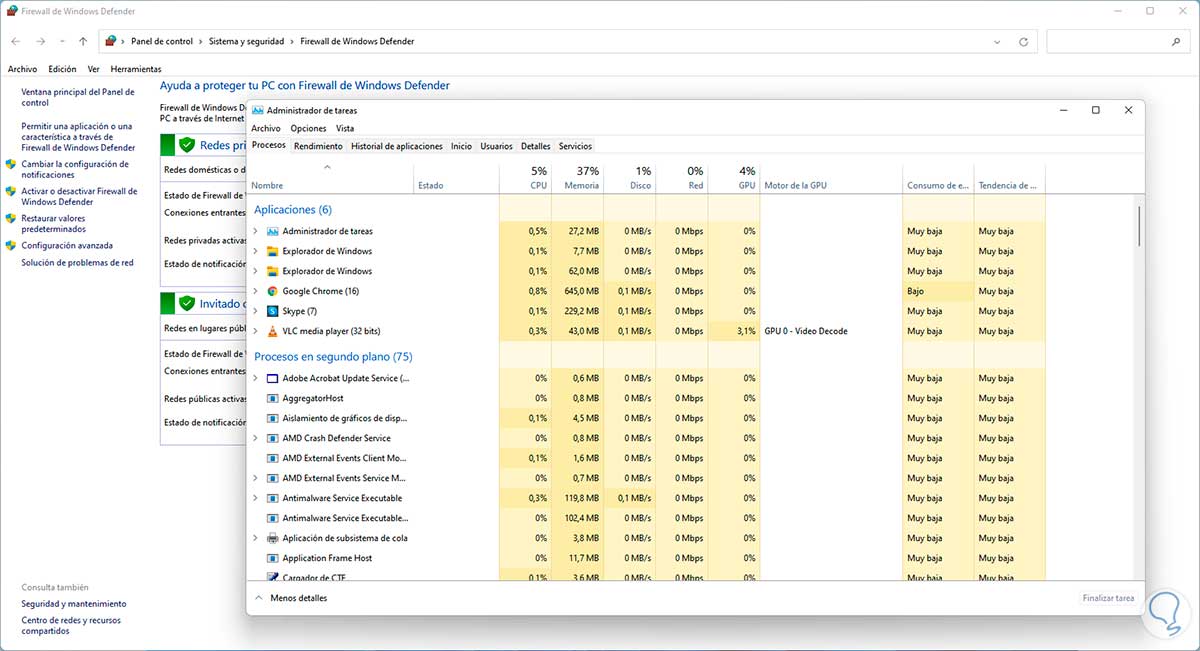Open the Servicios tab
This screenshot has width=1200, height=651.
tap(575, 146)
